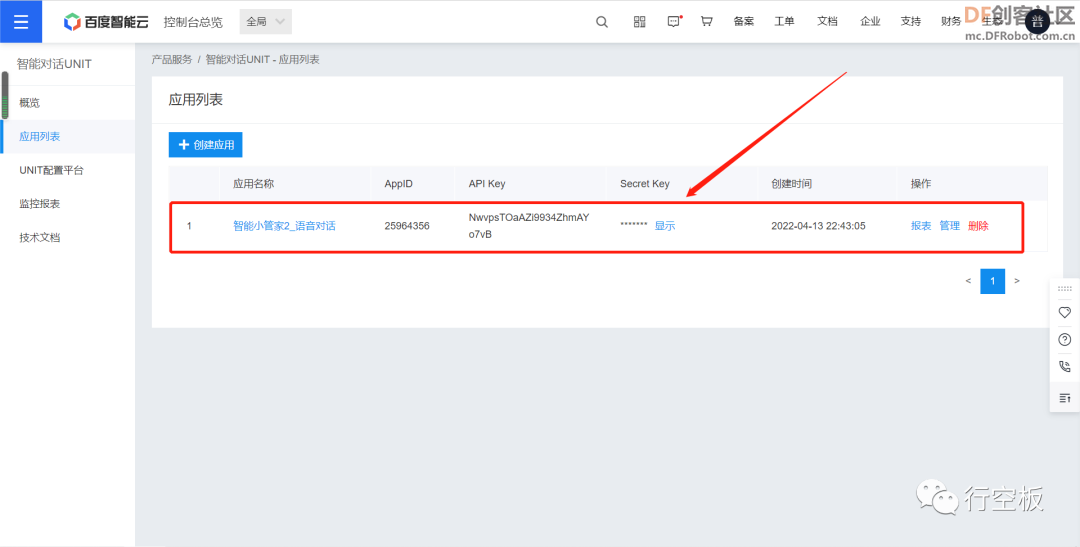Click the 报表 action link
The image size is (1080, 547).
tap(921, 225)
